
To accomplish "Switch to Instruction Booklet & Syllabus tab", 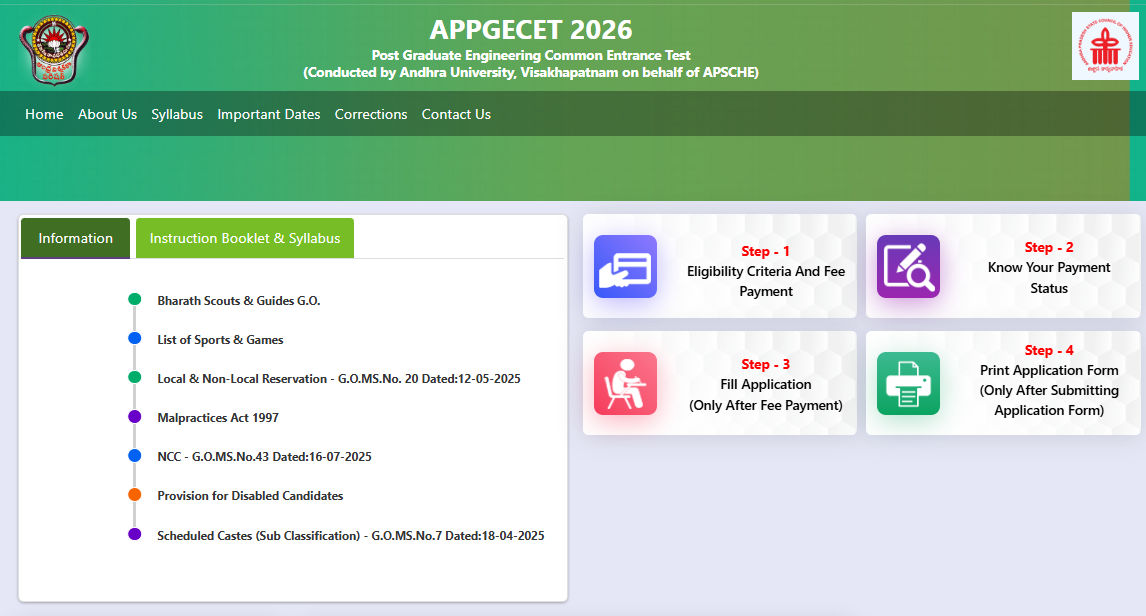I will 245,238.
